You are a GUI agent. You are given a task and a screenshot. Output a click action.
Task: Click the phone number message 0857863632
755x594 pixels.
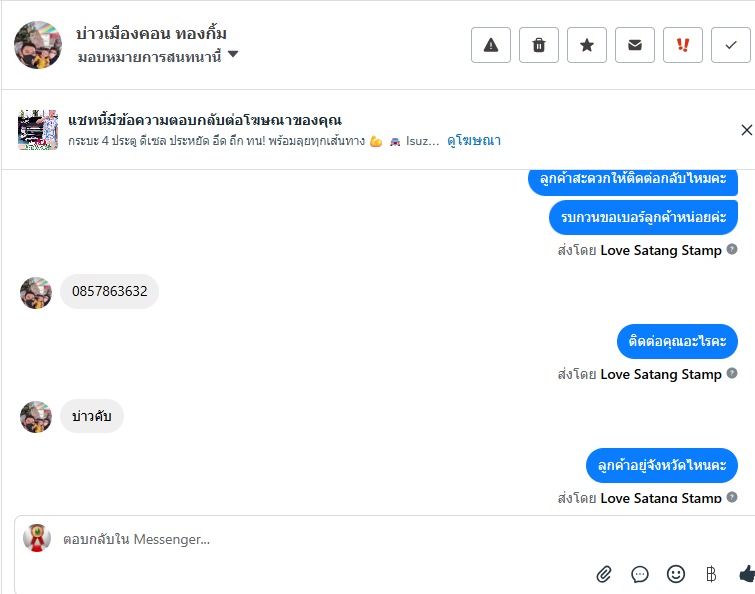coord(109,292)
